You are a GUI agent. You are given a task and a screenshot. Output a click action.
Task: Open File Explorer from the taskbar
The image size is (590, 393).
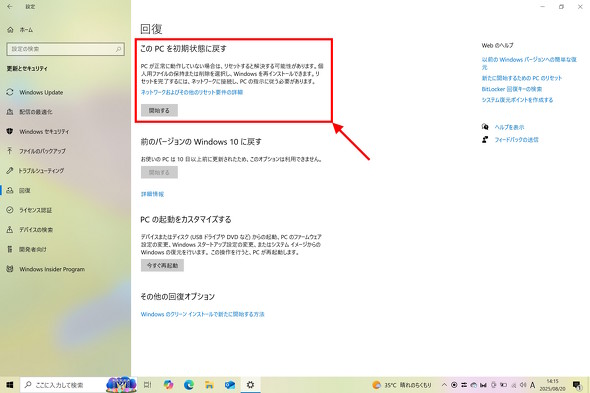coord(209,385)
